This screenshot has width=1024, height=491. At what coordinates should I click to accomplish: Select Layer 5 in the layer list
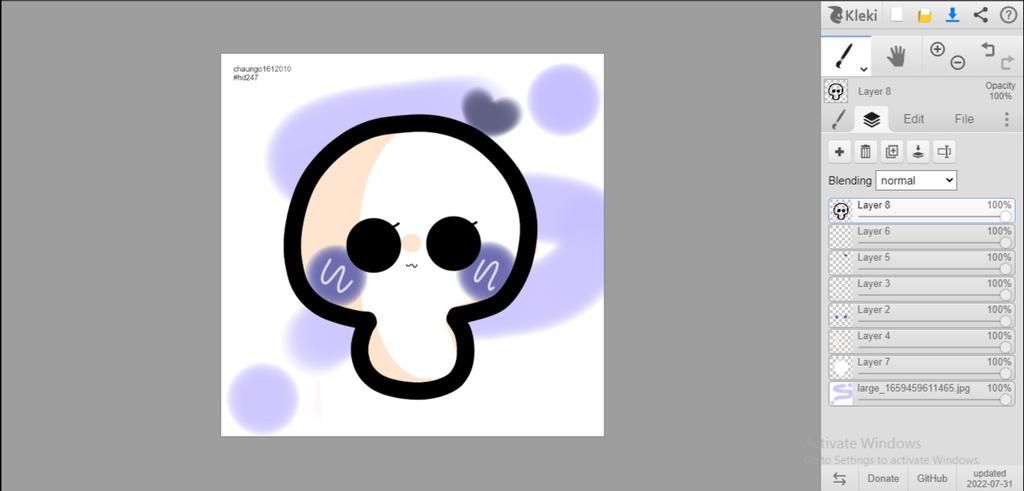pyautogui.click(x=921, y=263)
